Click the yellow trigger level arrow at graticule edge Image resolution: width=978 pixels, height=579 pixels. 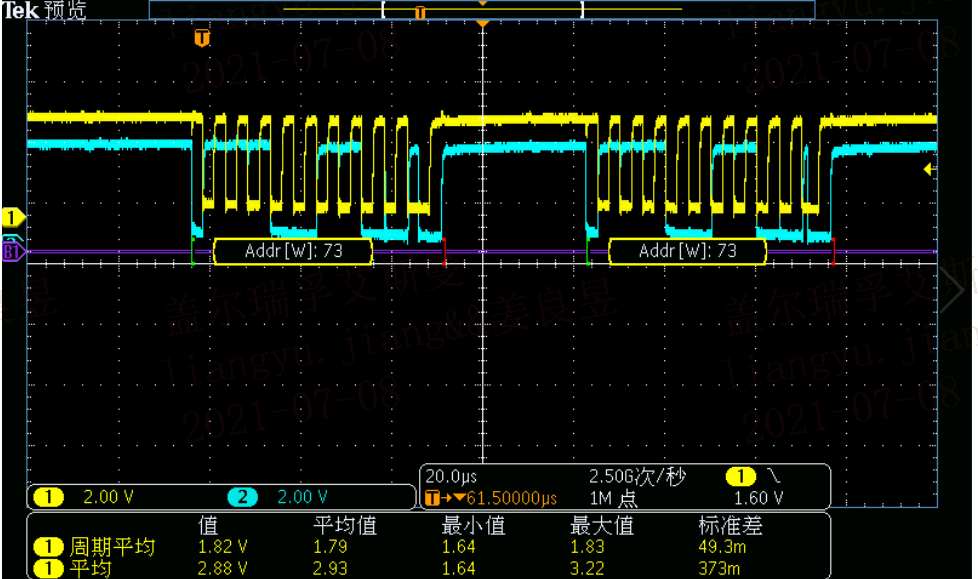[x=929, y=169]
